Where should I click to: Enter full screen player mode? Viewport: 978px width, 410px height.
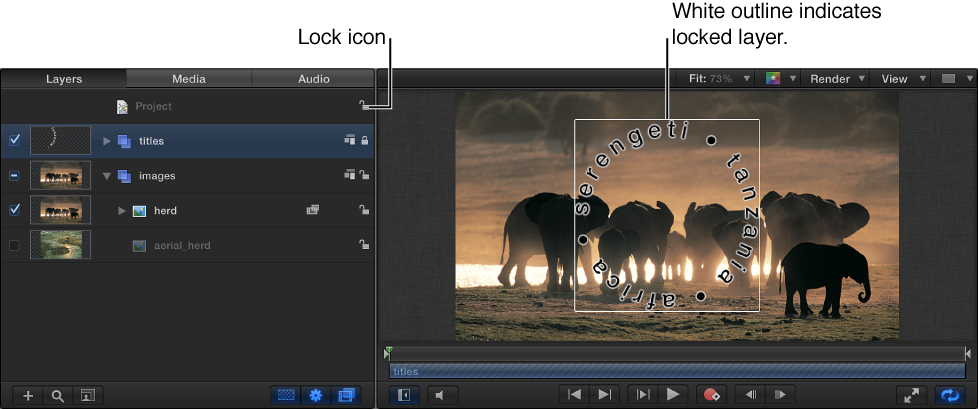(911, 394)
